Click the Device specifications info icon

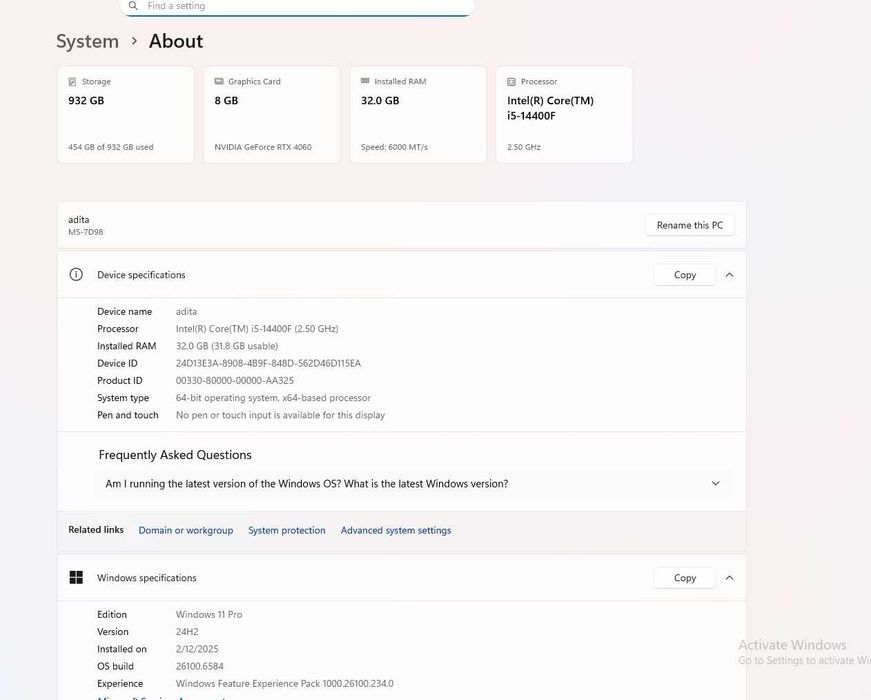(76, 275)
